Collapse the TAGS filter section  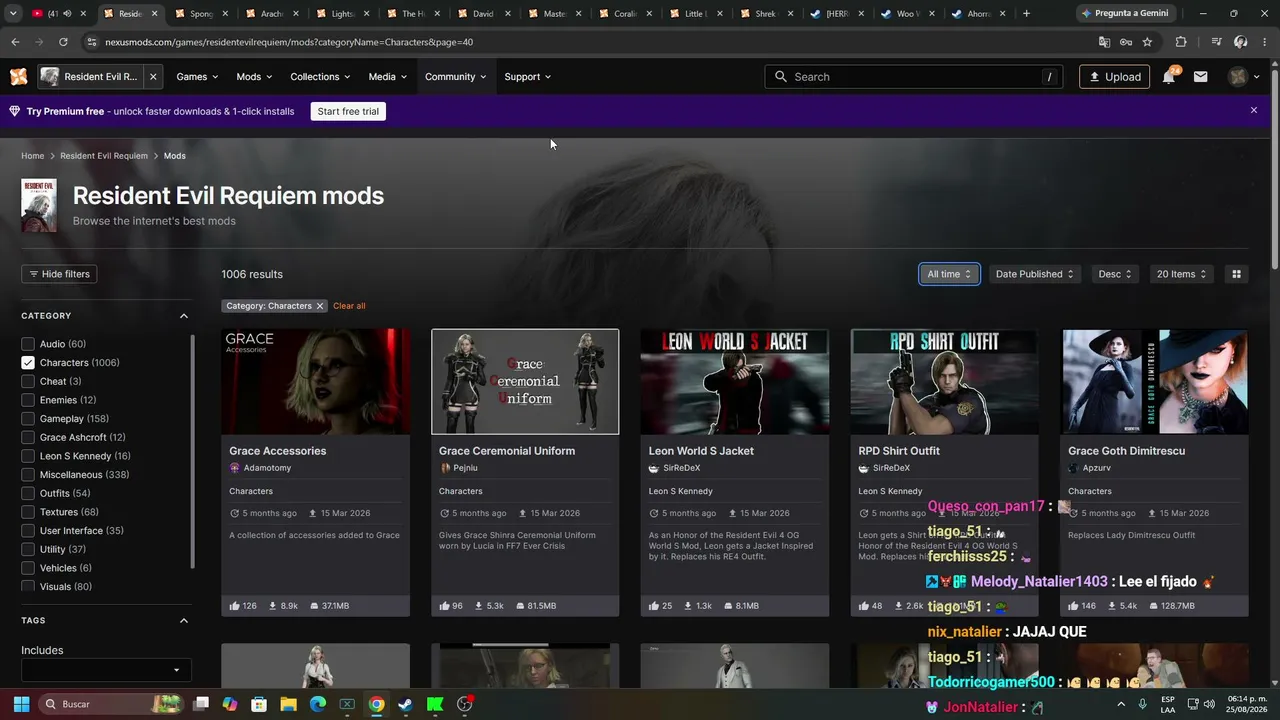point(184,621)
